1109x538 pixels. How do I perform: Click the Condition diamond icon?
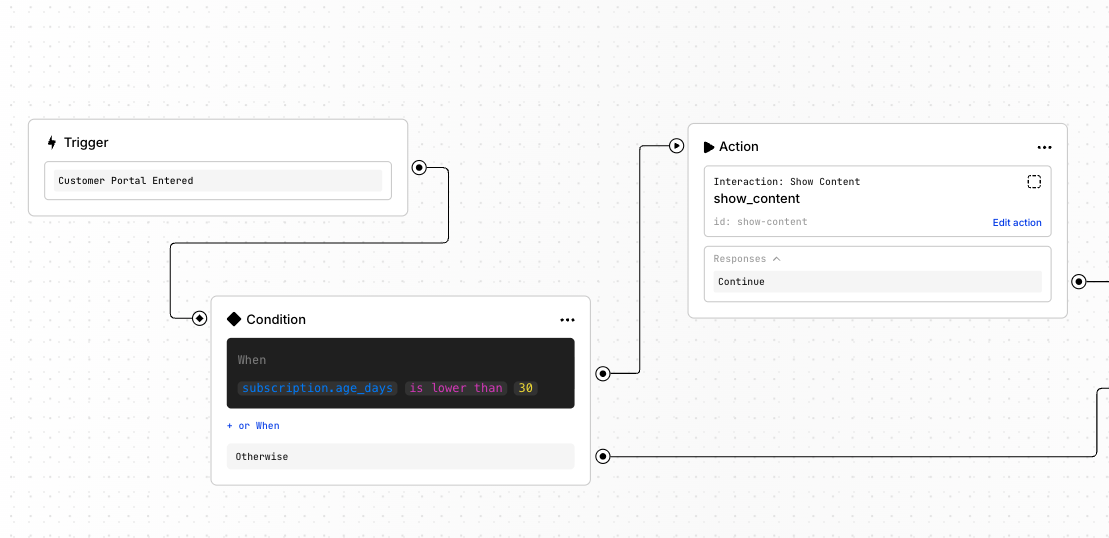pos(234,320)
